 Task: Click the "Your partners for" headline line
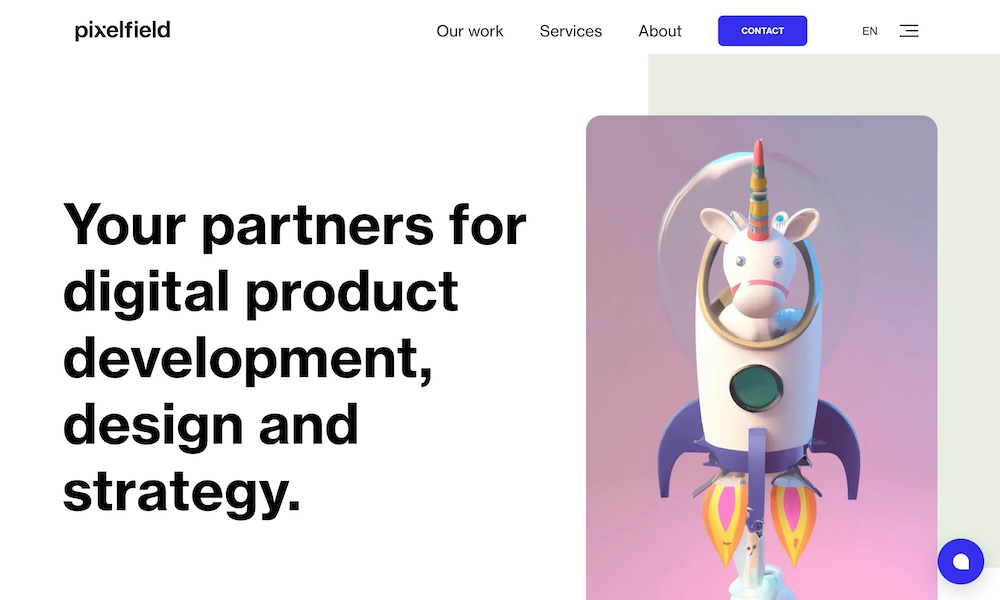[295, 224]
